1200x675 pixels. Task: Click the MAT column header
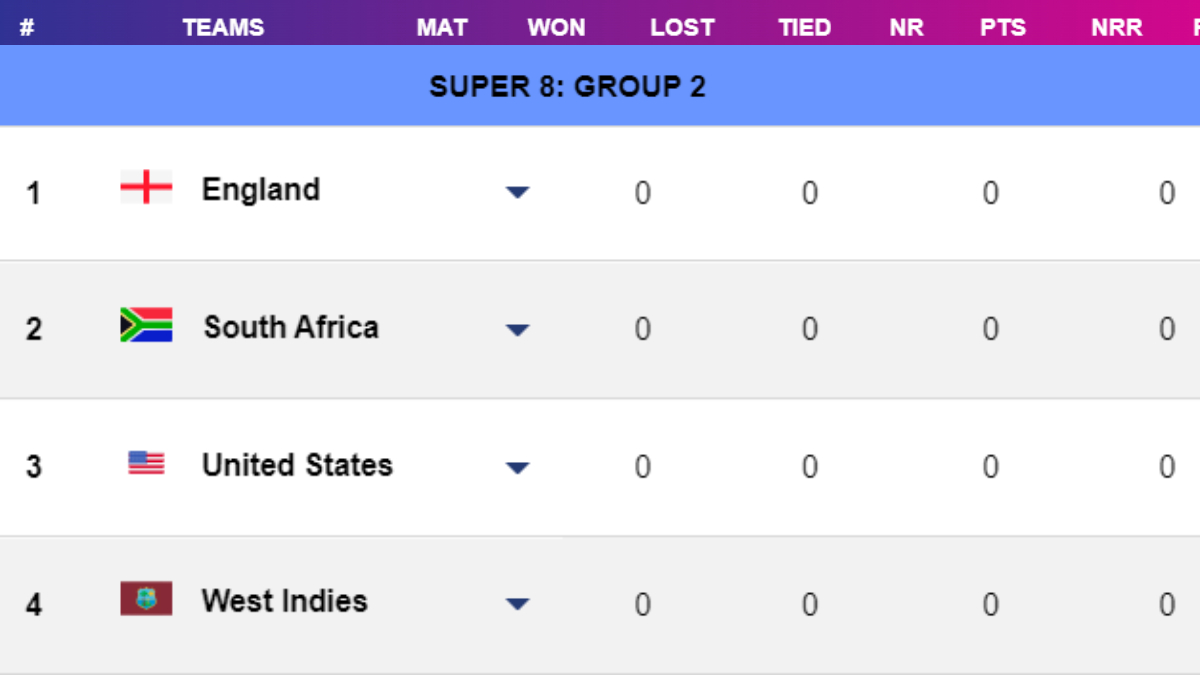pyautogui.click(x=442, y=27)
